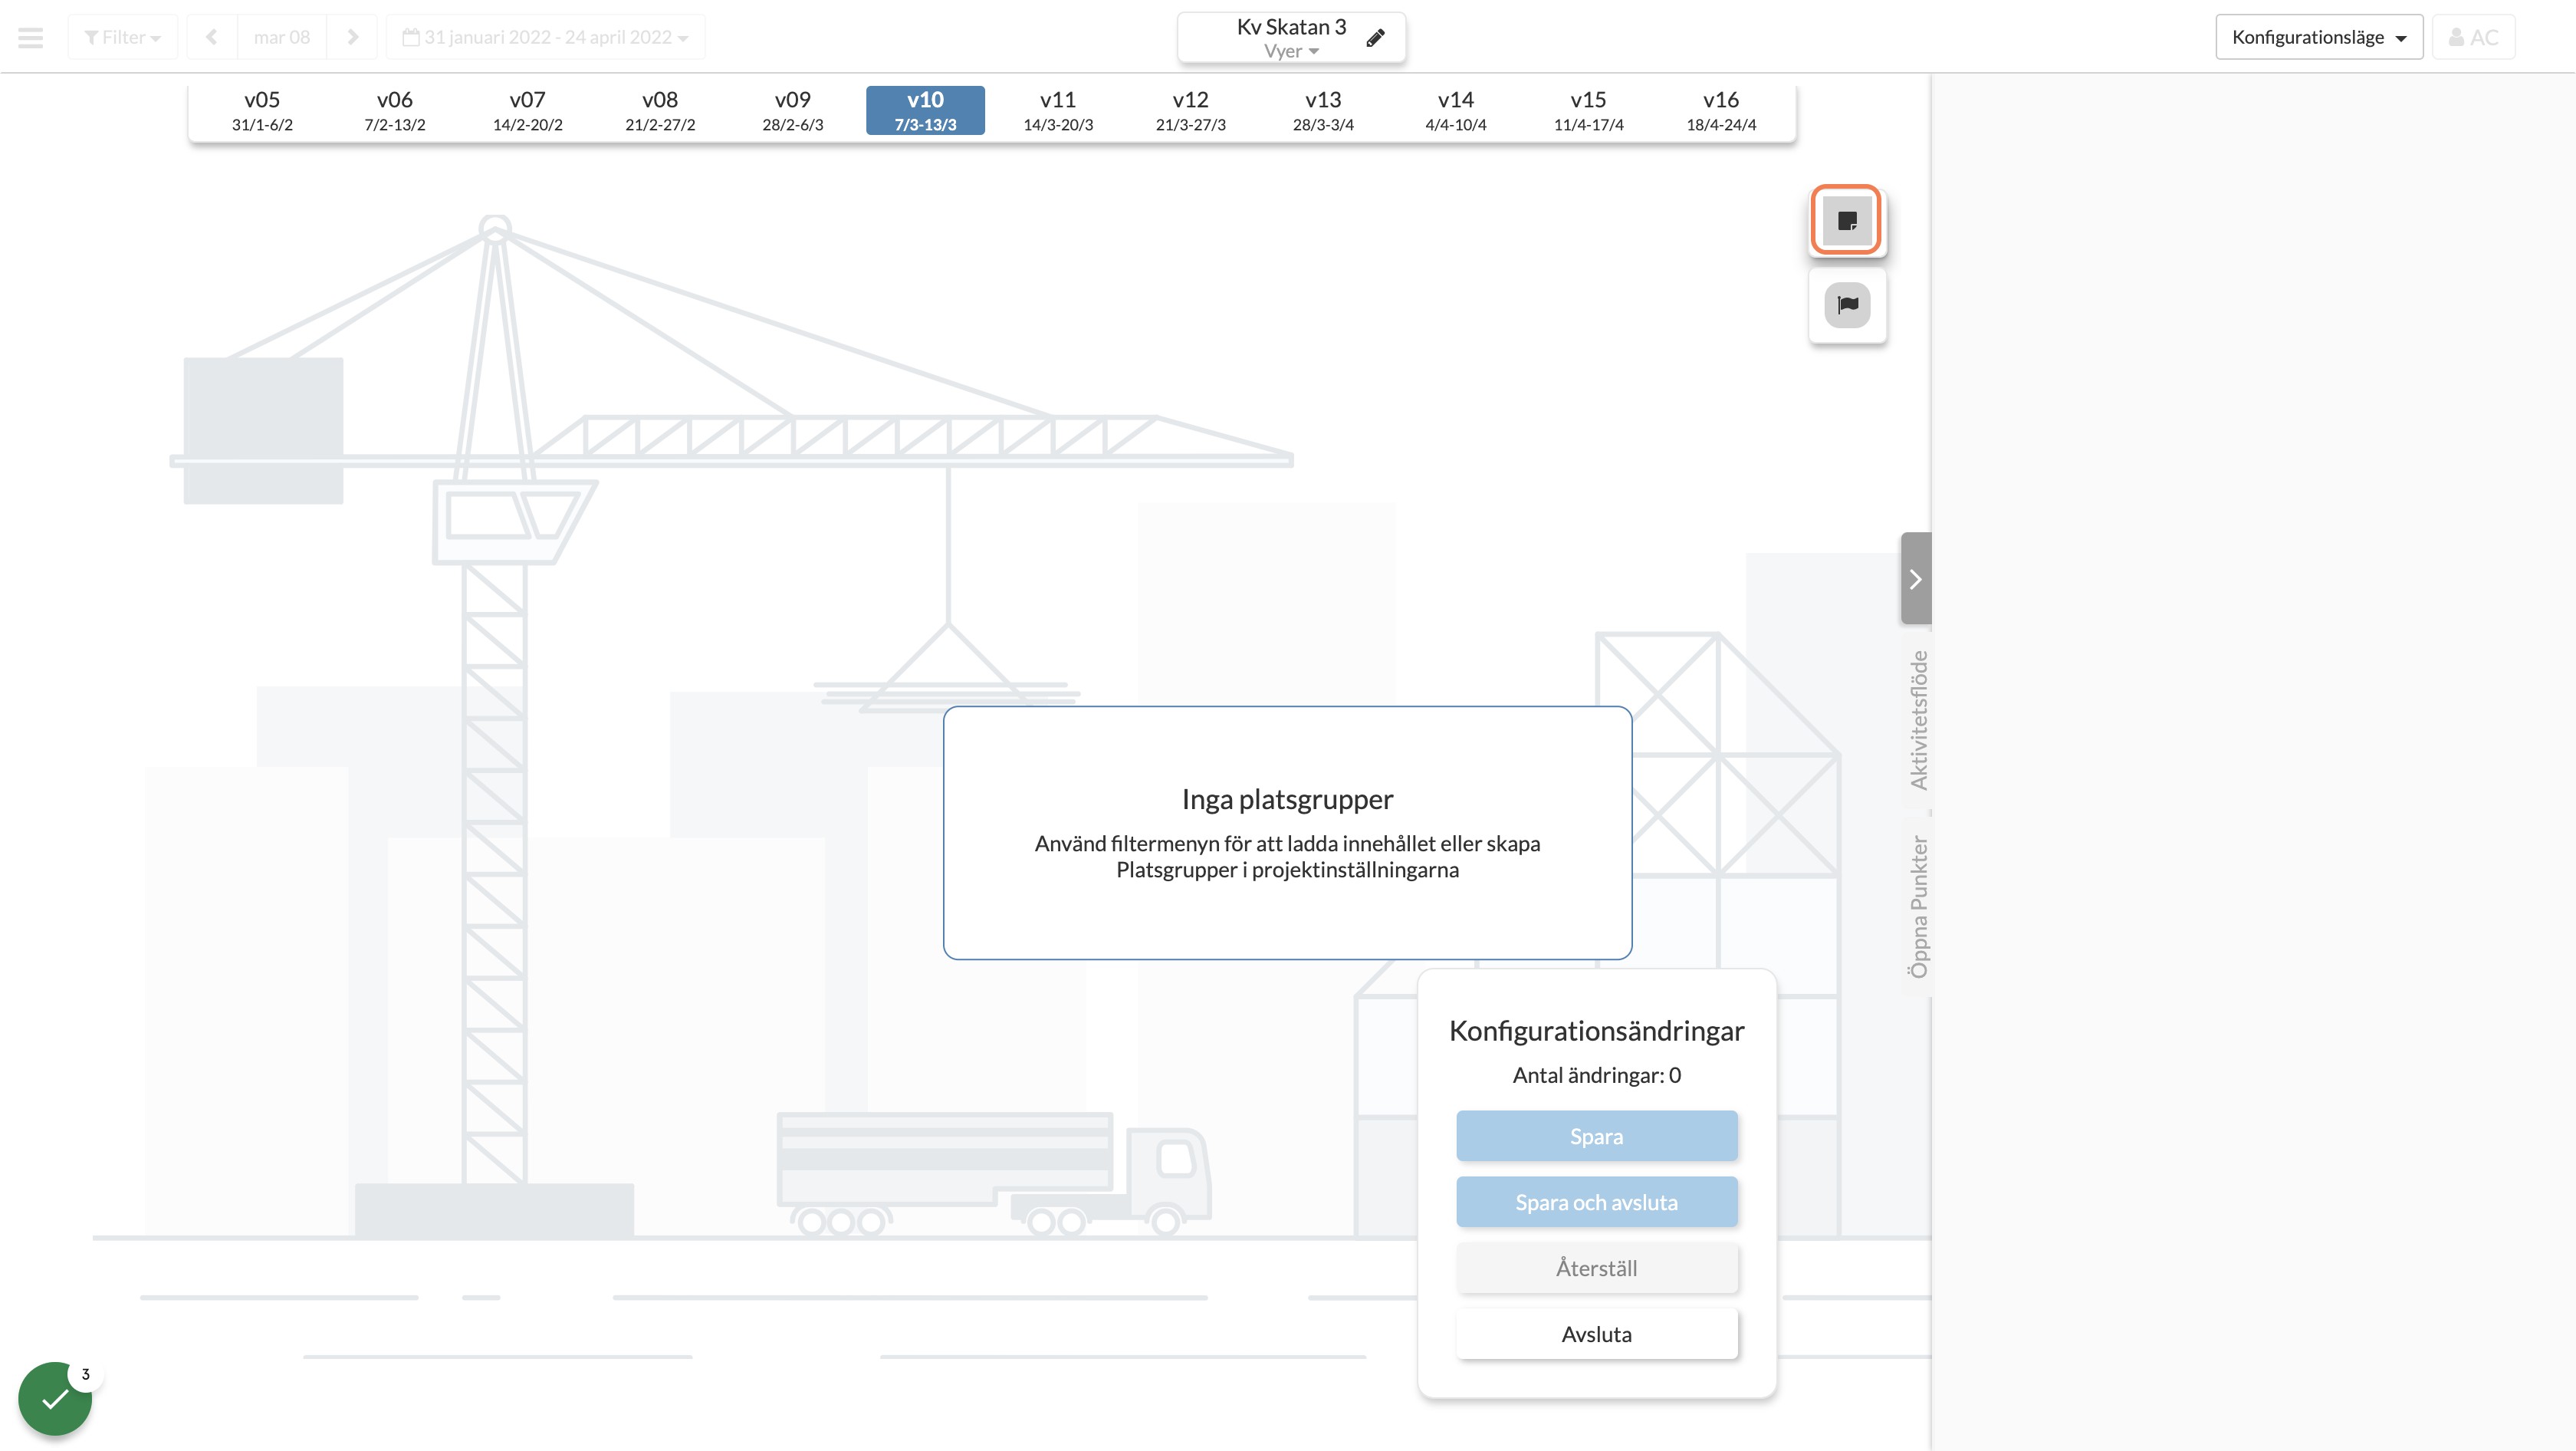Open the hamburger main menu
Screen dimensions: 2576x1451
point(31,38)
